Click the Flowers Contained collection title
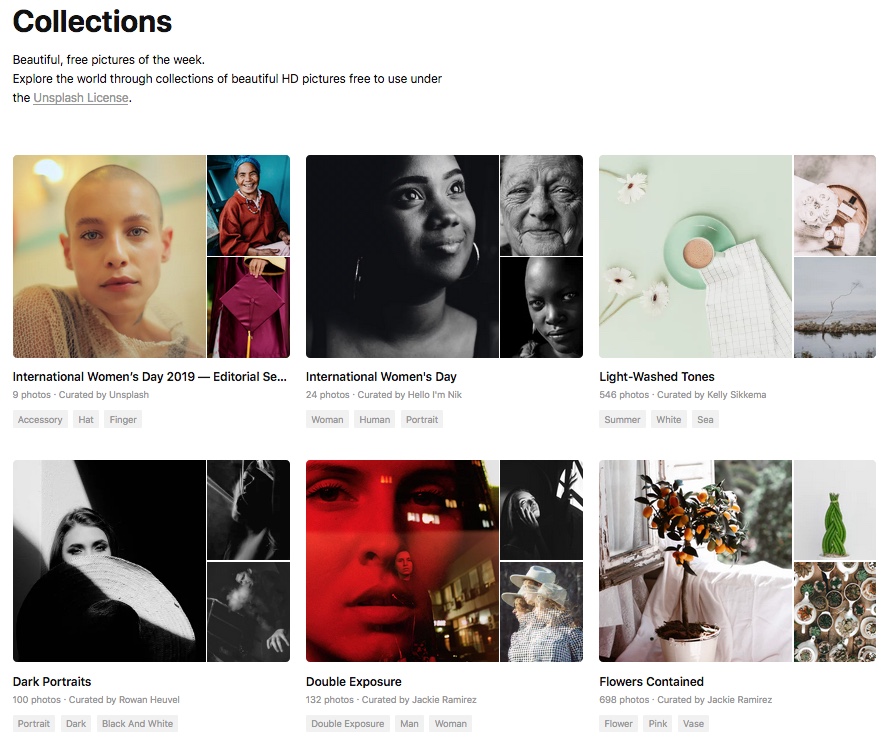Screen dimensions: 892x745 pyautogui.click(x=652, y=682)
